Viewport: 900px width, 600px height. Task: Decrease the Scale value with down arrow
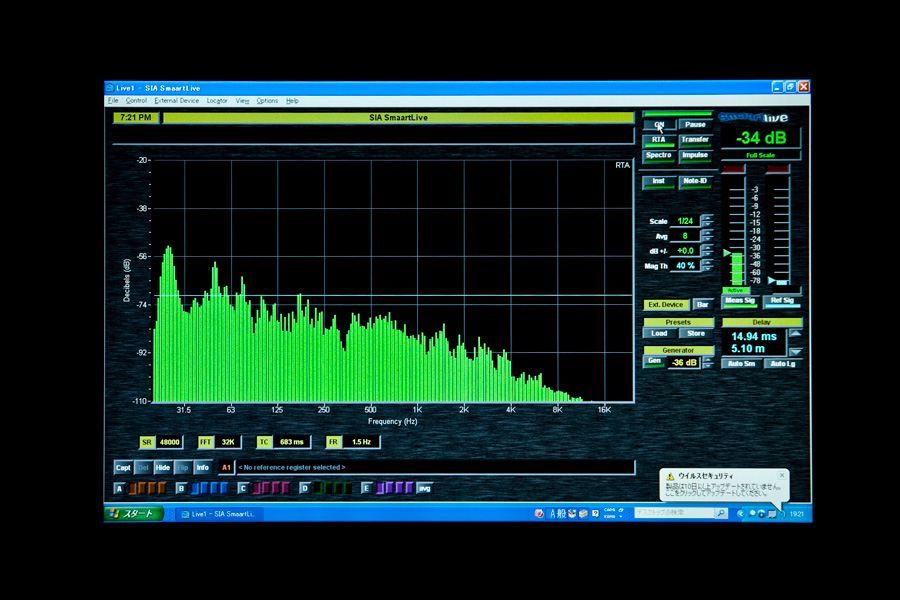708,224
